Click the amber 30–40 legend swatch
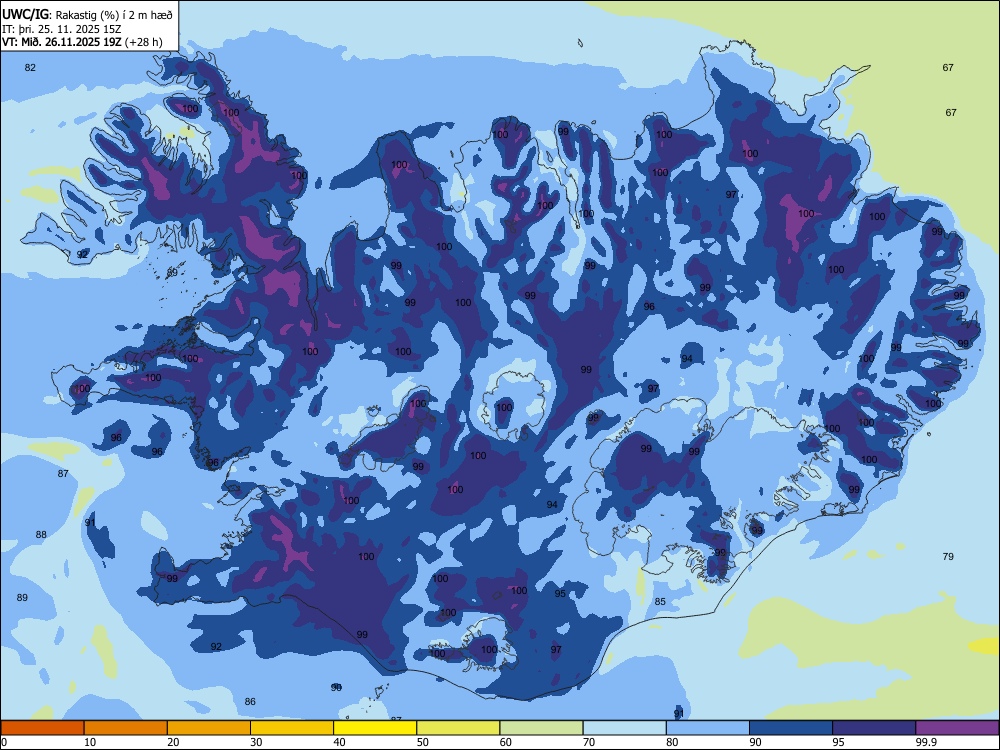The height and width of the screenshot is (750, 1000). pos(292,728)
